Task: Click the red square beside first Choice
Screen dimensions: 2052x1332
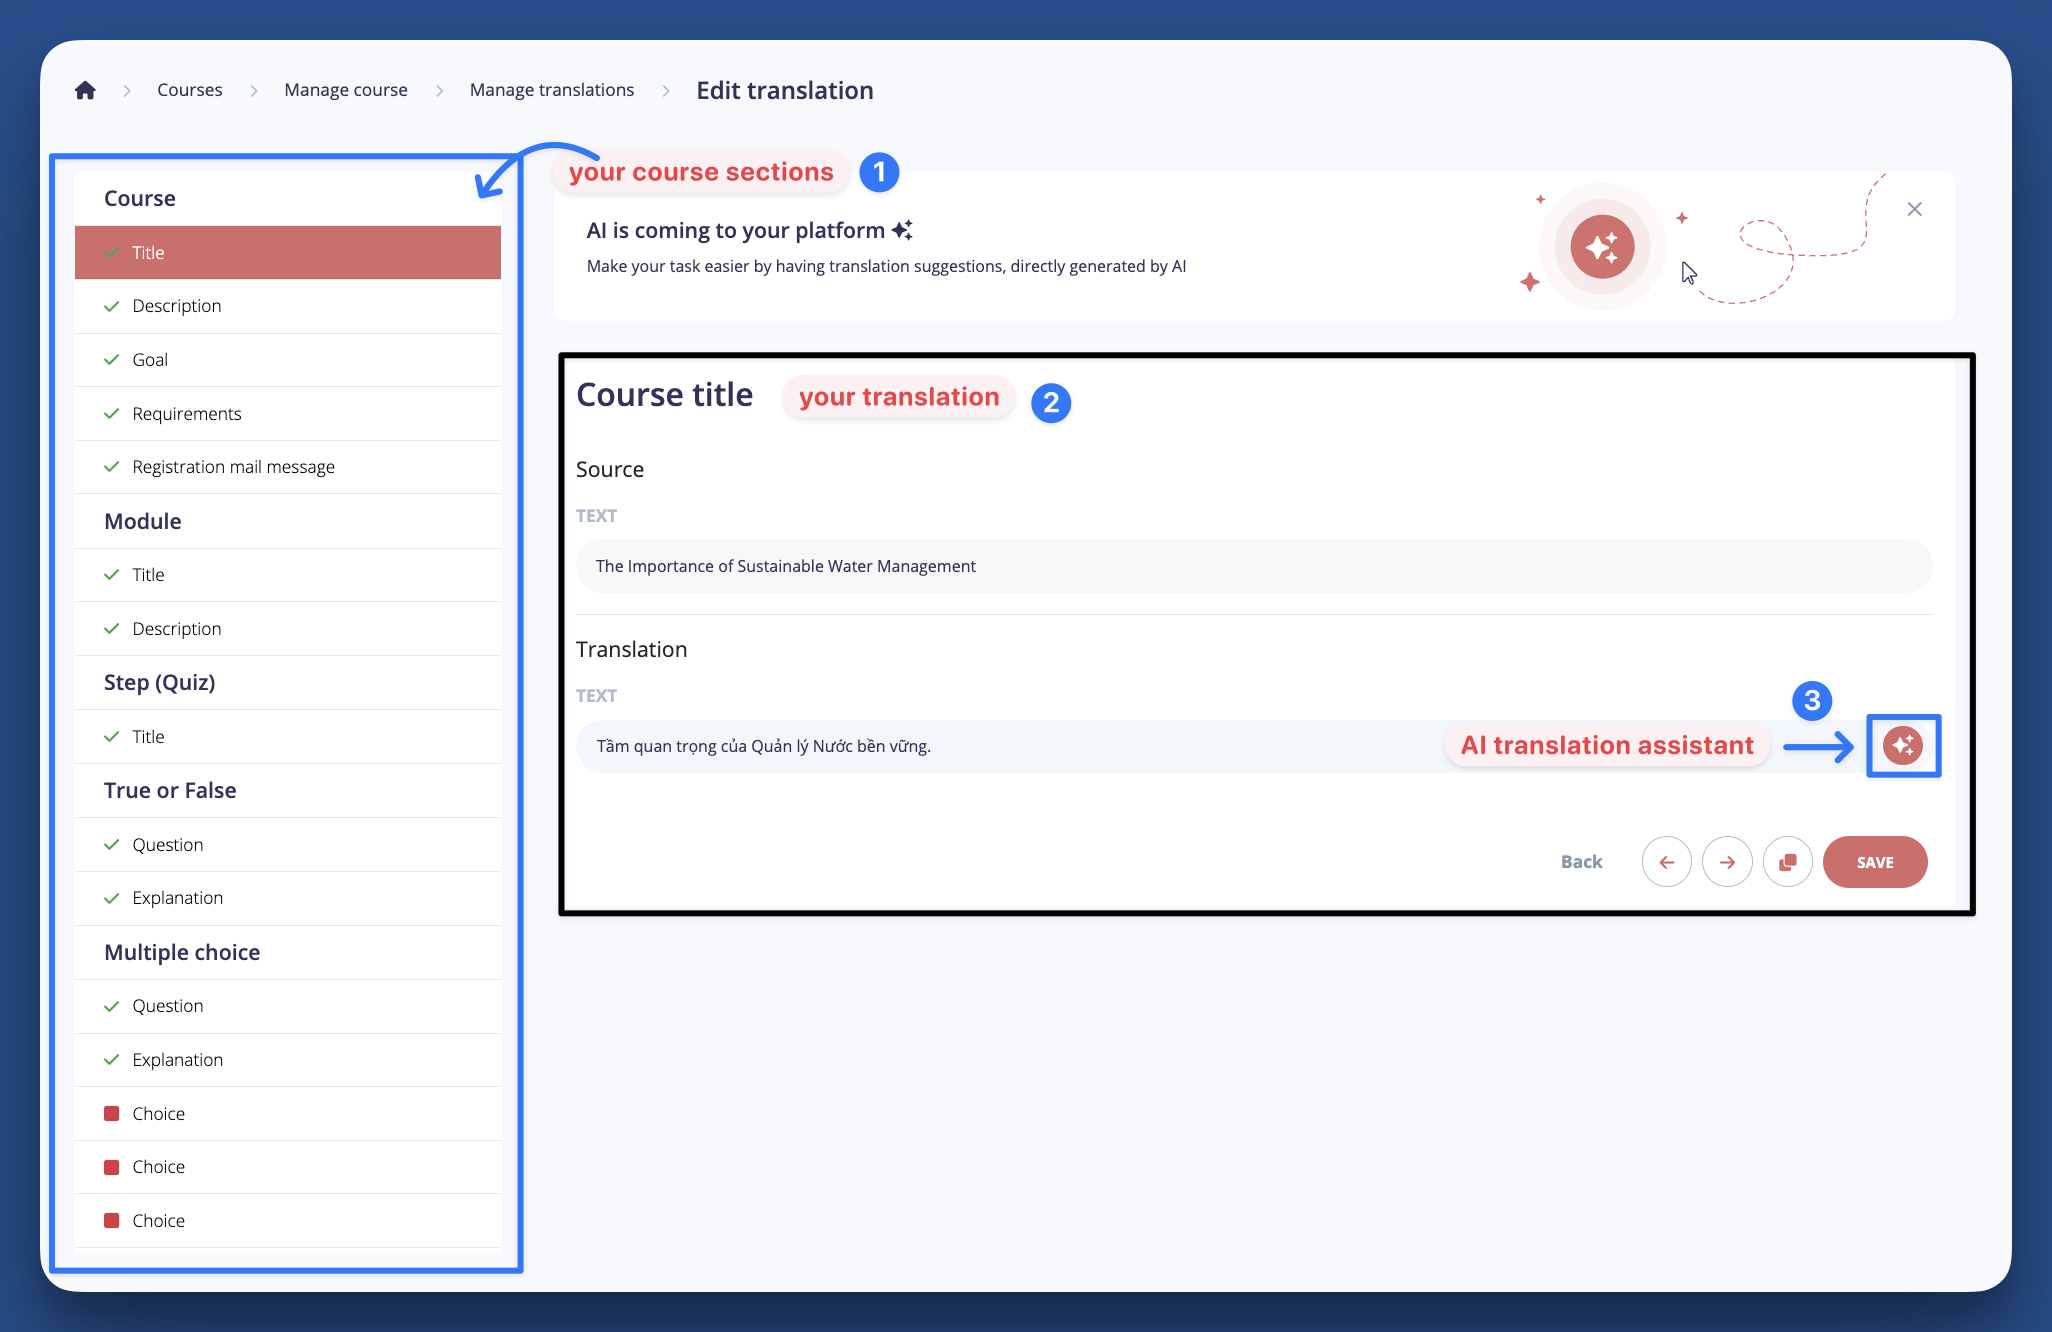Action: (x=112, y=1114)
